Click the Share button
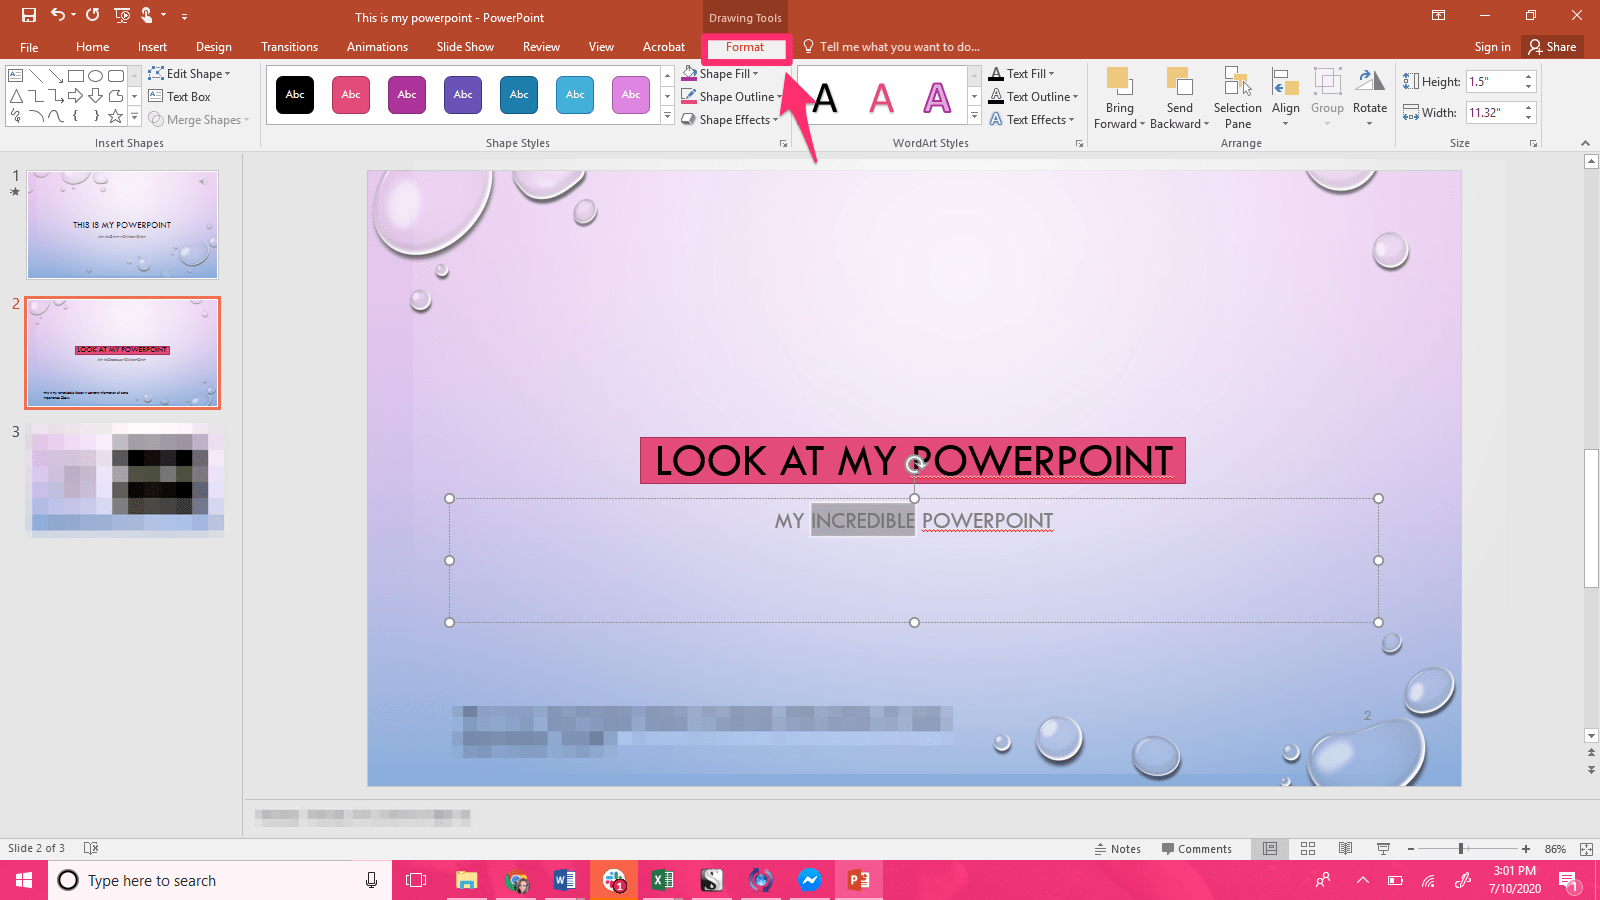The image size is (1600, 900). click(1552, 47)
